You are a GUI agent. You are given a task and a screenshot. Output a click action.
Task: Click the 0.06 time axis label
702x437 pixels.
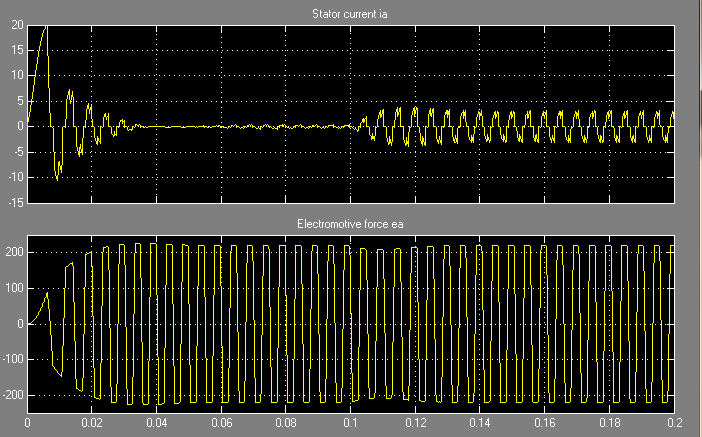tap(222, 423)
